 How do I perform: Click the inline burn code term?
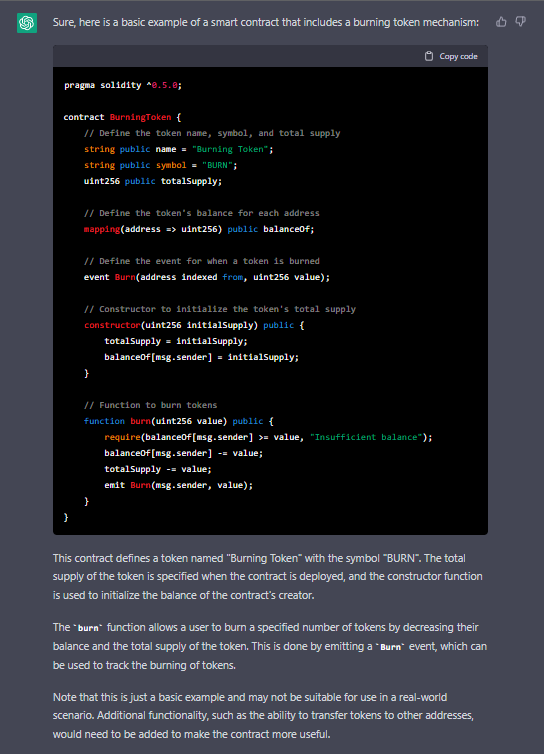coord(89,628)
